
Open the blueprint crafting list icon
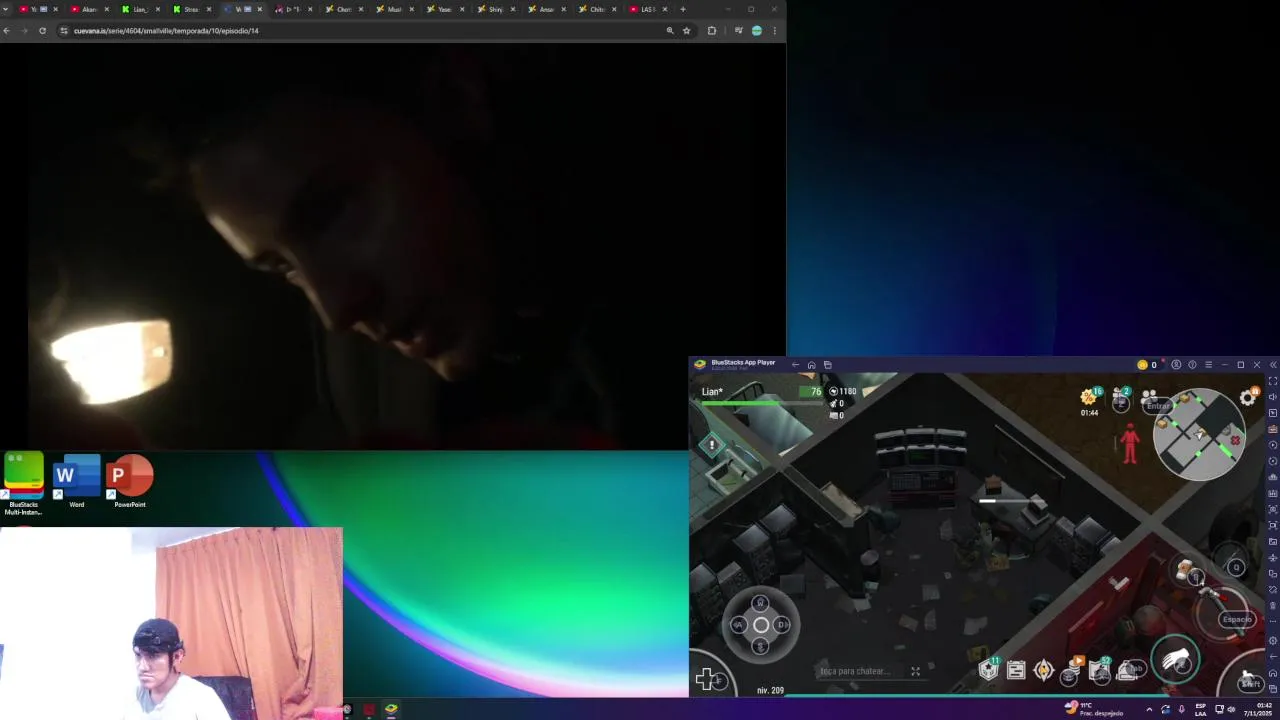click(x=1016, y=671)
